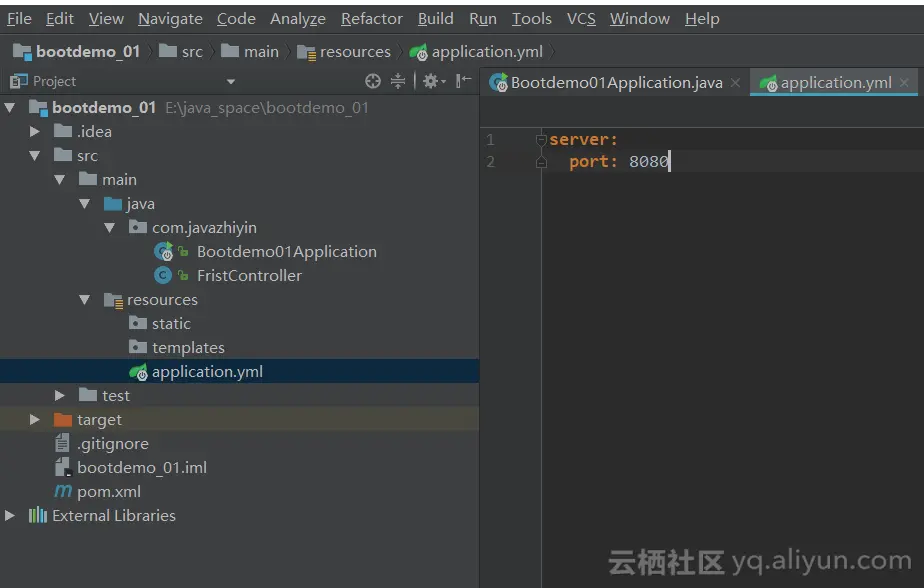Select application.yml in project tree
This screenshot has width=924, height=588.
tap(239, 372)
